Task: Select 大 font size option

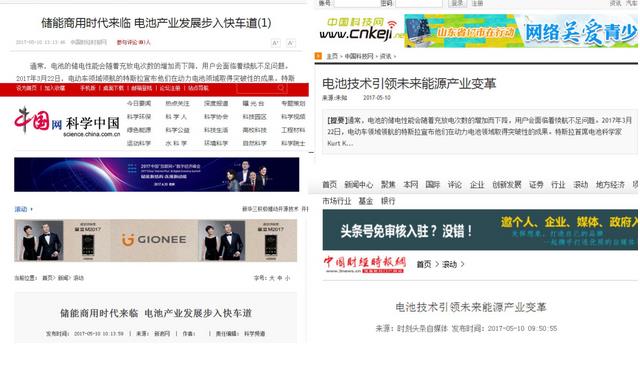Action: (272, 278)
